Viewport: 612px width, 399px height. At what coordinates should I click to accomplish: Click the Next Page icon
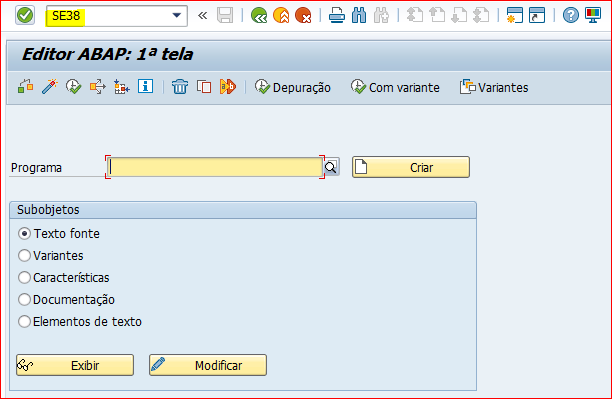click(459, 16)
